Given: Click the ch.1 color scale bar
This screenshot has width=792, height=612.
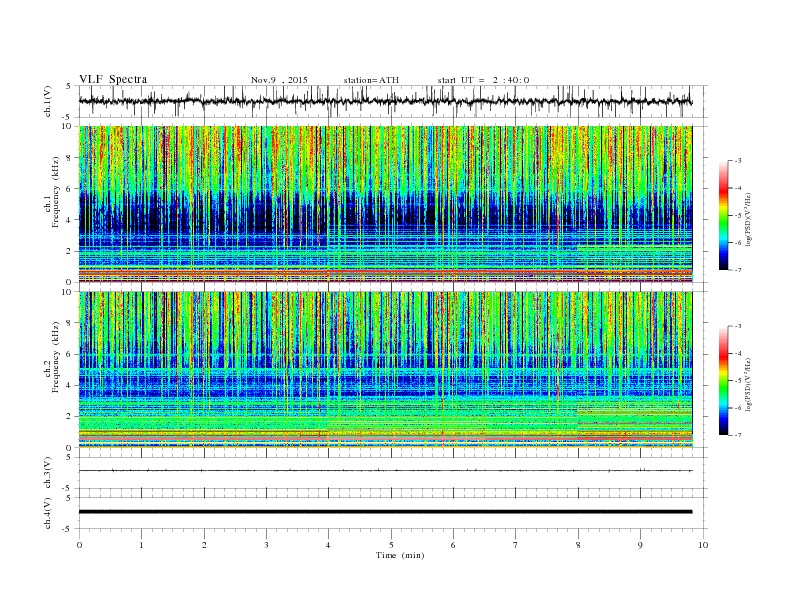Looking at the screenshot, I should pyautogui.click(x=723, y=215).
